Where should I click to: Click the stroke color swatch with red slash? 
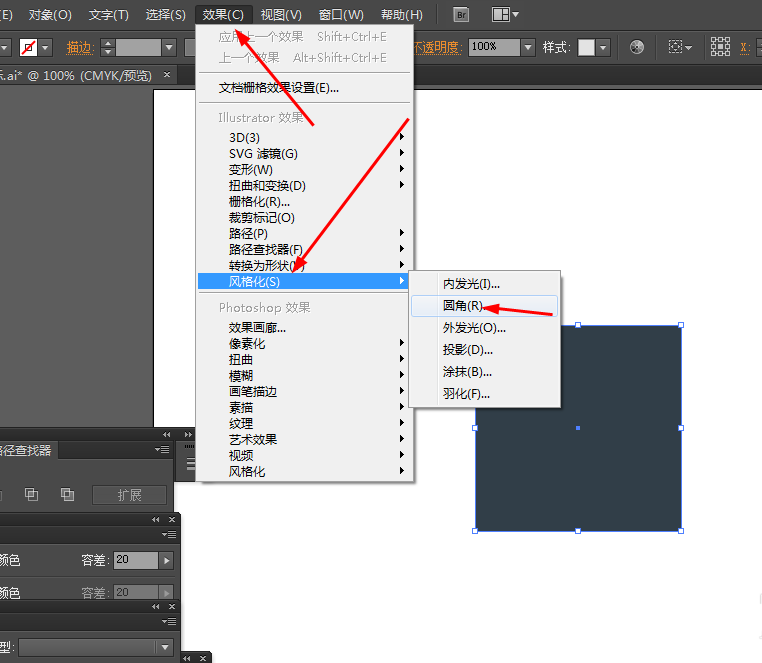29,47
